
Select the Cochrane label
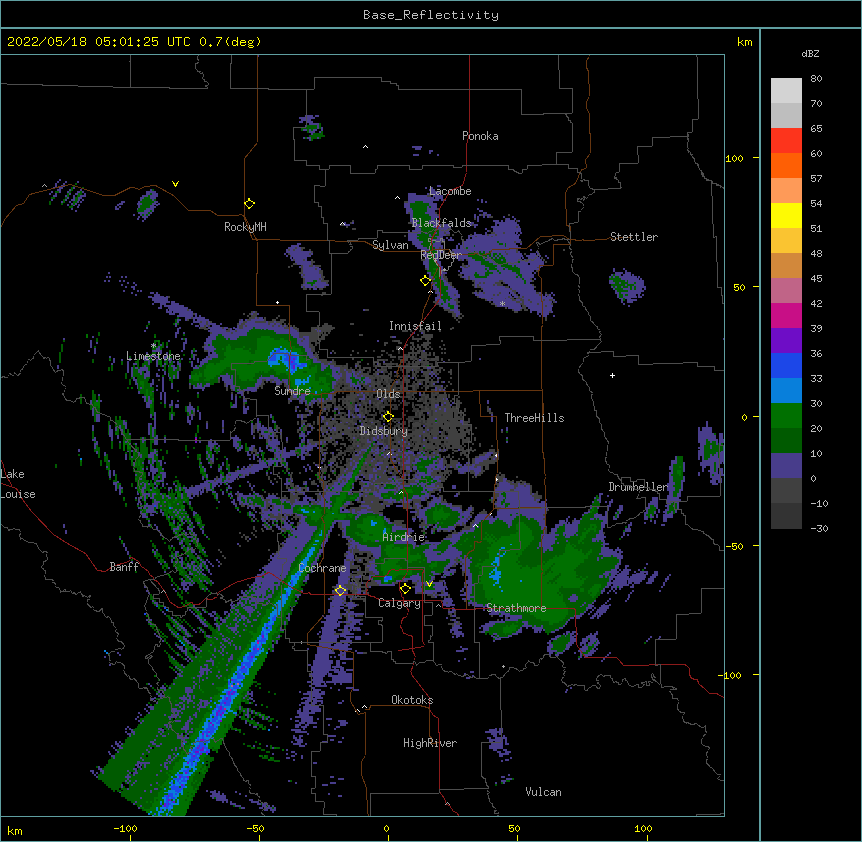[322, 568]
